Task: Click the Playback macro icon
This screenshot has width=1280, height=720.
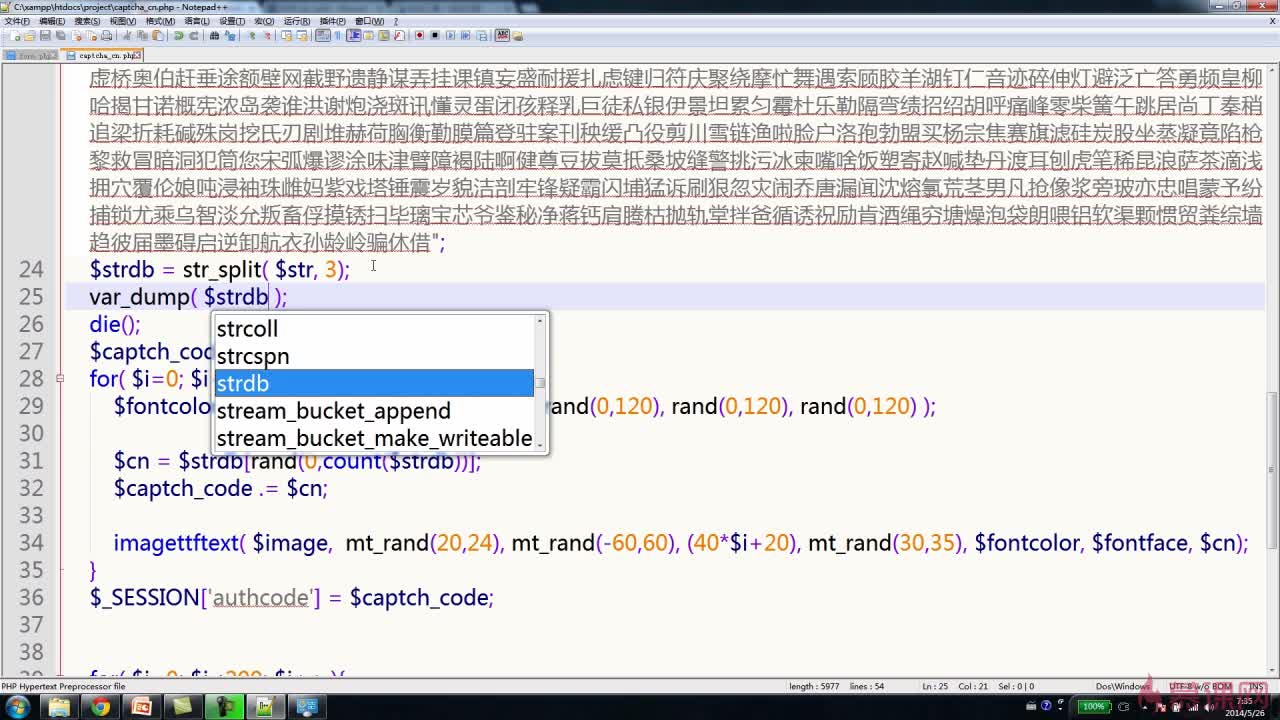Action: click(450, 35)
